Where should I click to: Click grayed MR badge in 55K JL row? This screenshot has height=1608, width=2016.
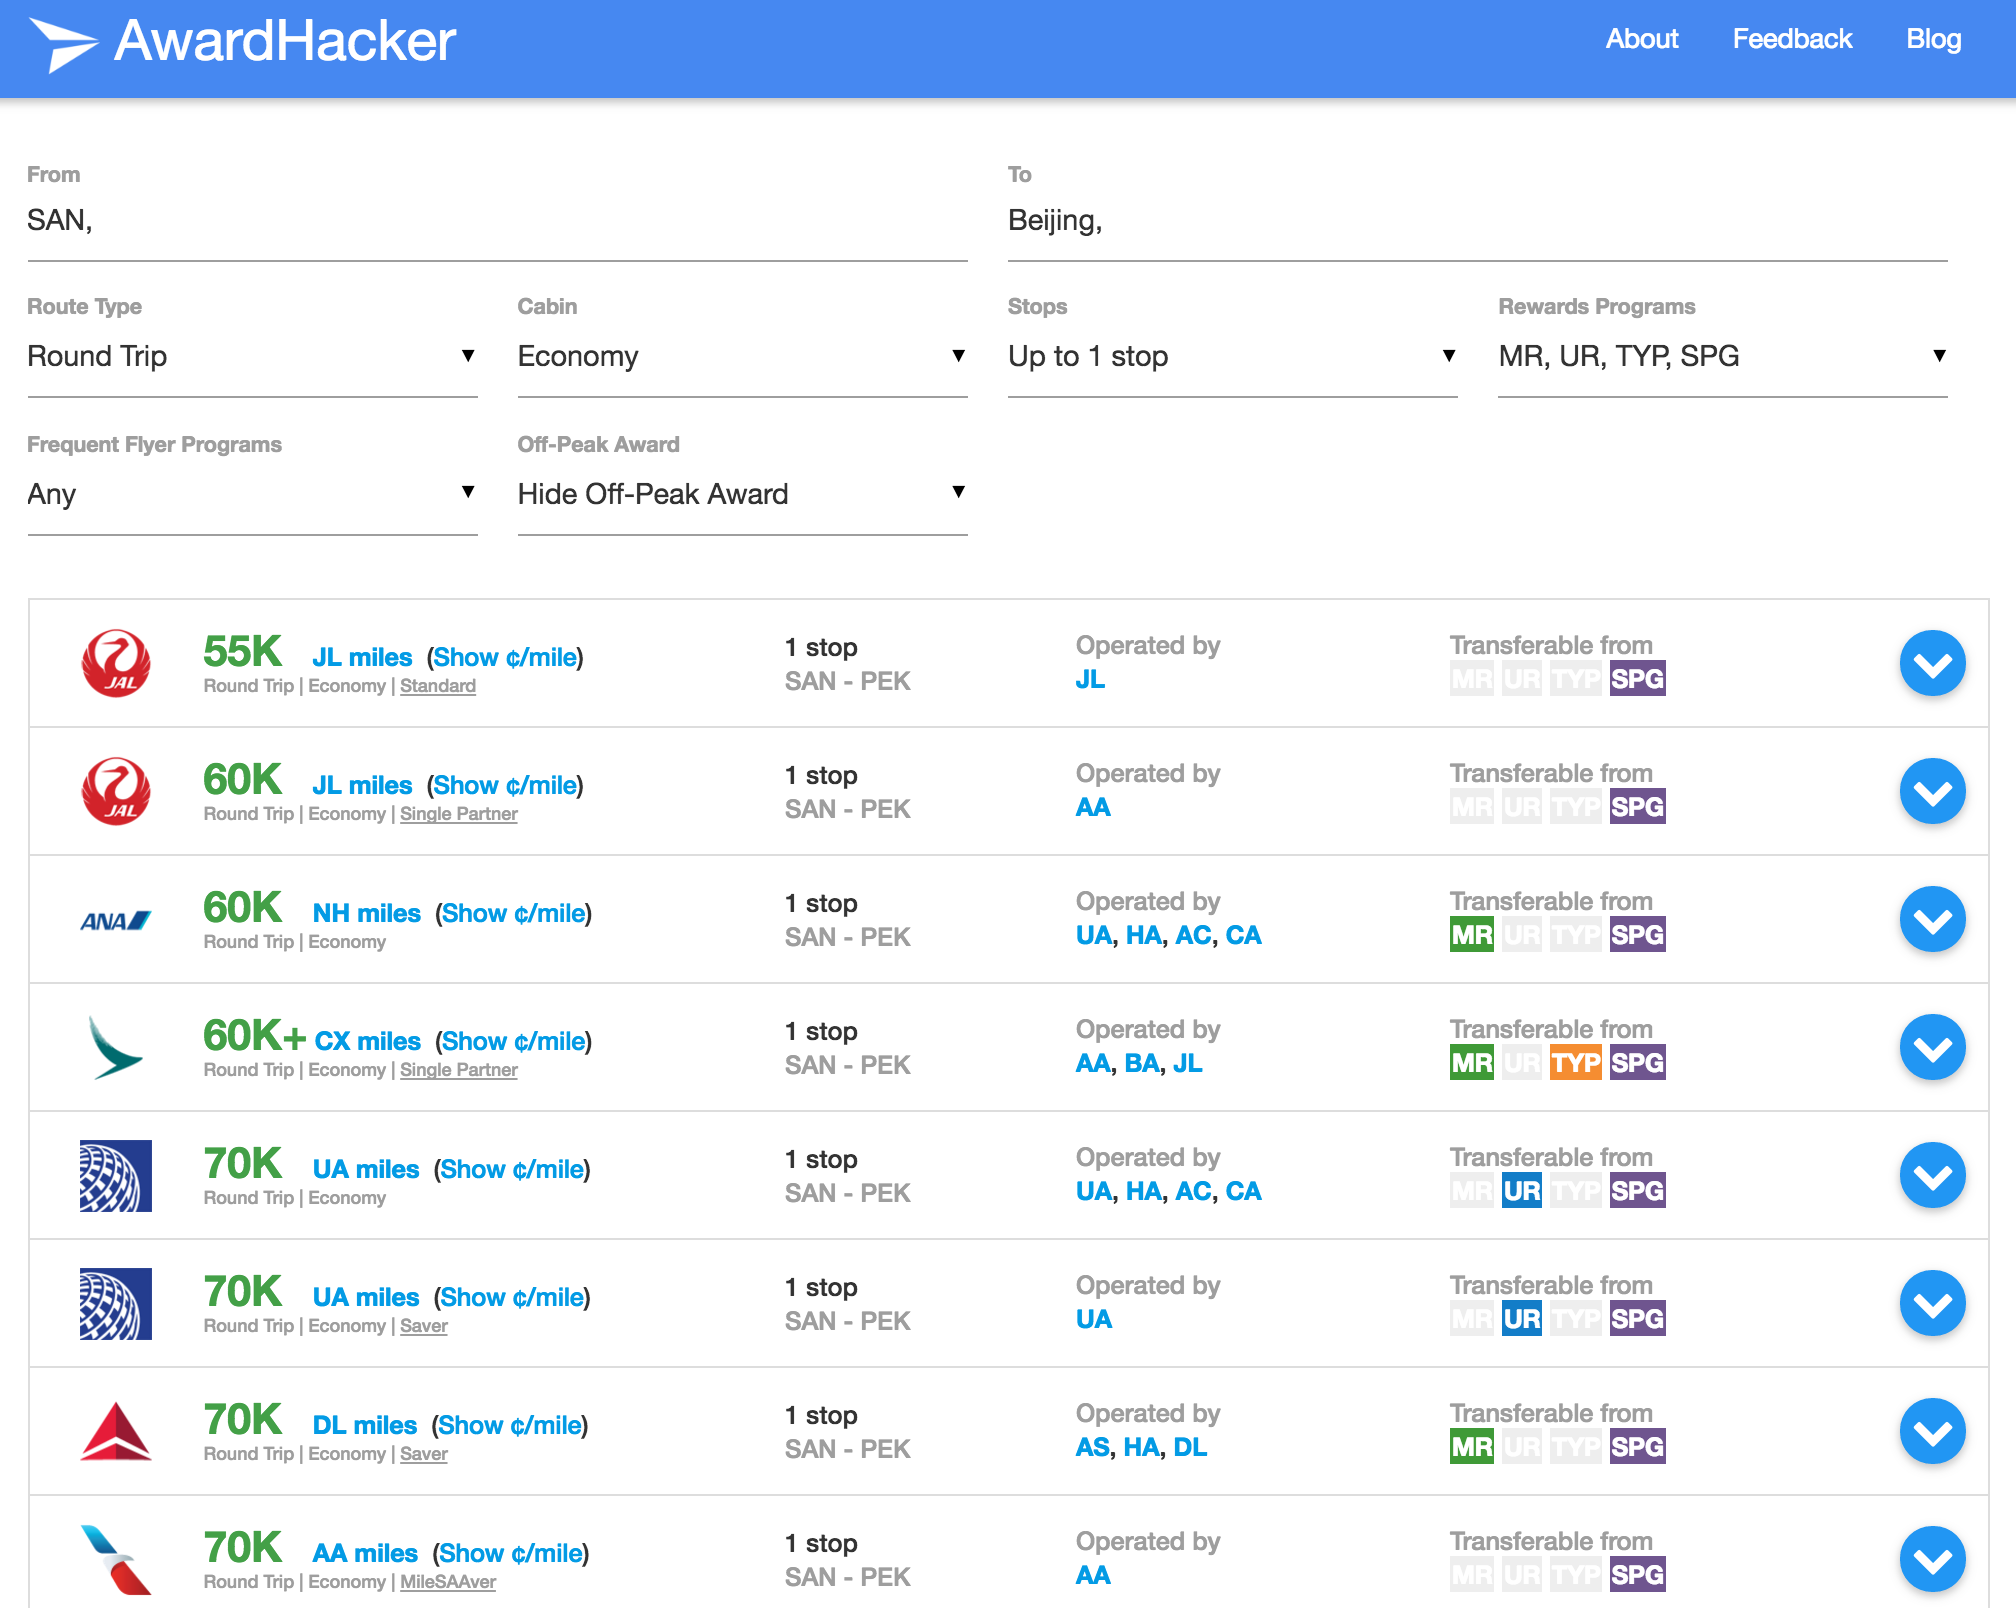click(x=1471, y=679)
